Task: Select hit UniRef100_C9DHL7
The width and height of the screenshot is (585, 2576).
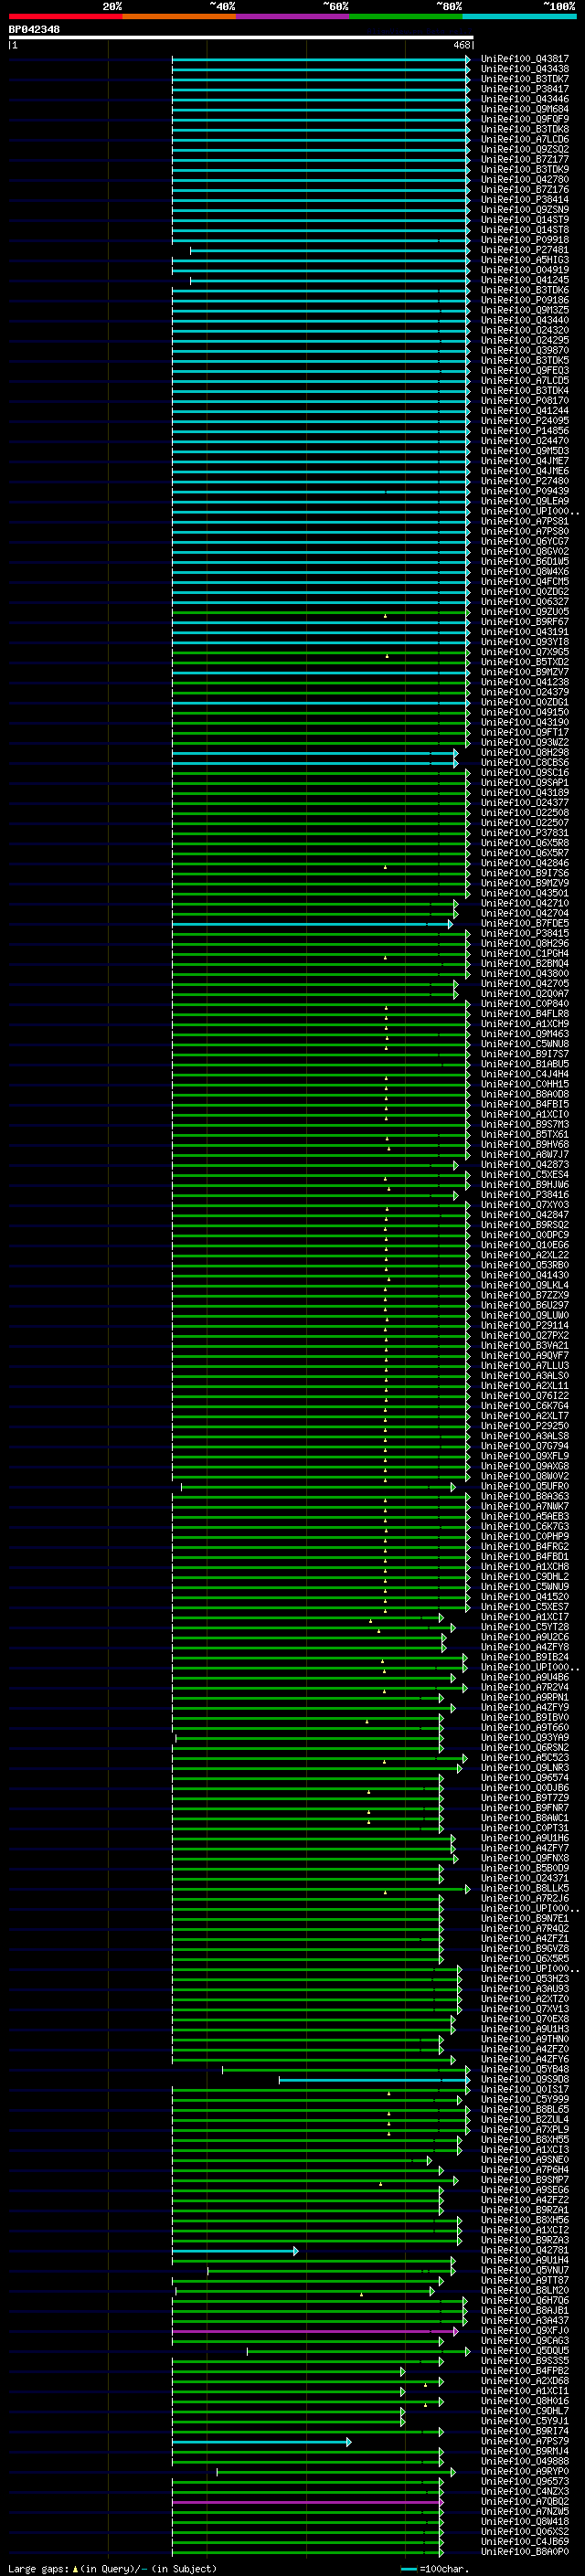Action: (x=524, y=2411)
